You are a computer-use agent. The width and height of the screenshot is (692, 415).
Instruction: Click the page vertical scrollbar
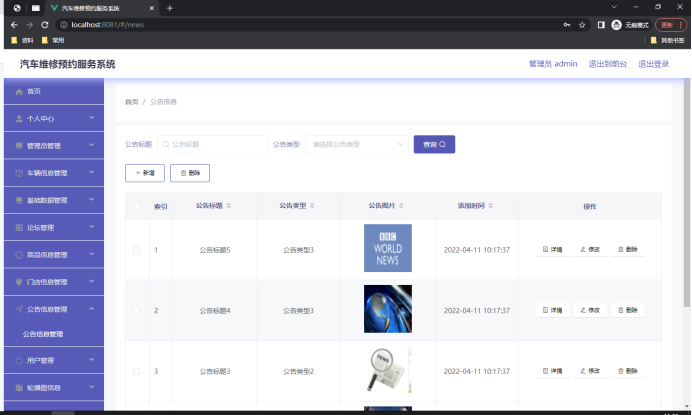pos(687,192)
